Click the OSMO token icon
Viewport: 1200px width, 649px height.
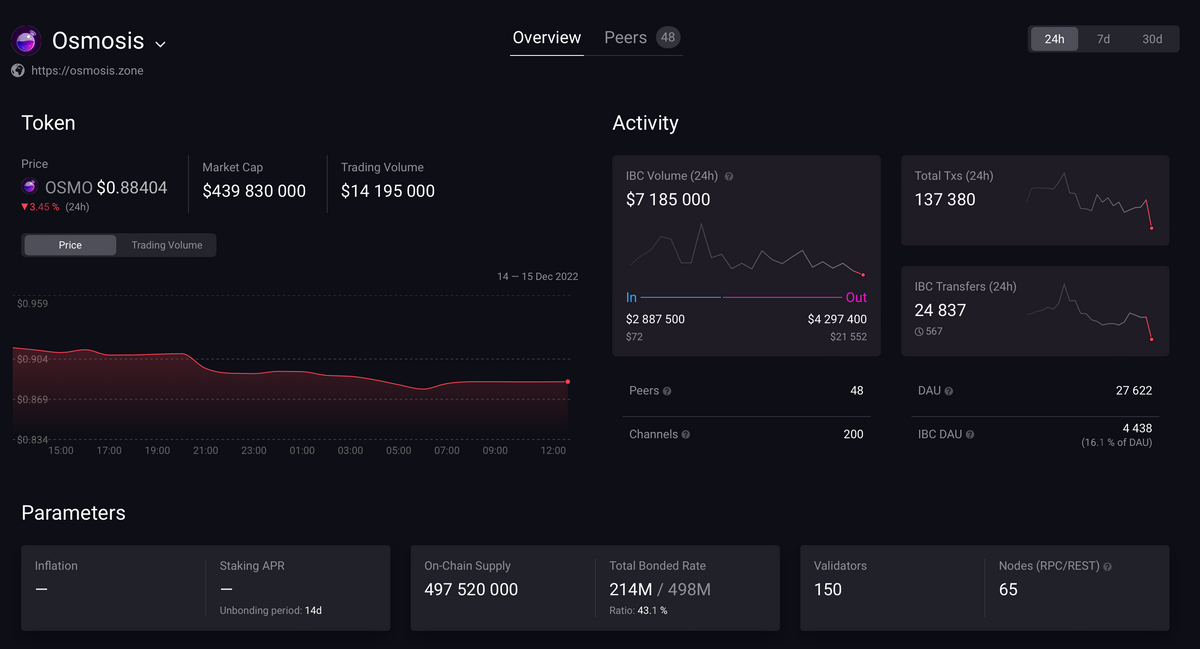tap(30, 187)
